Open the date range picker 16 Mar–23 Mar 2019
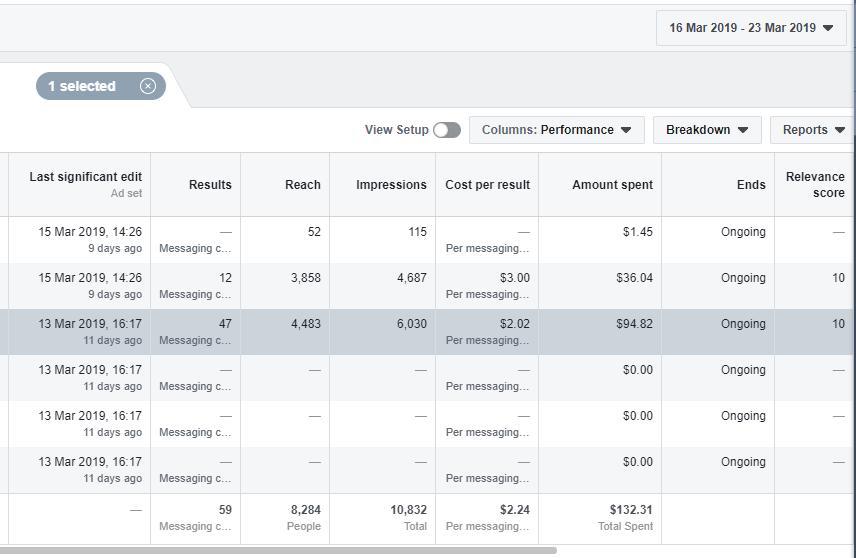Image resolution: width=856 pixels, height=558 pixels. (x=750, y=28)
